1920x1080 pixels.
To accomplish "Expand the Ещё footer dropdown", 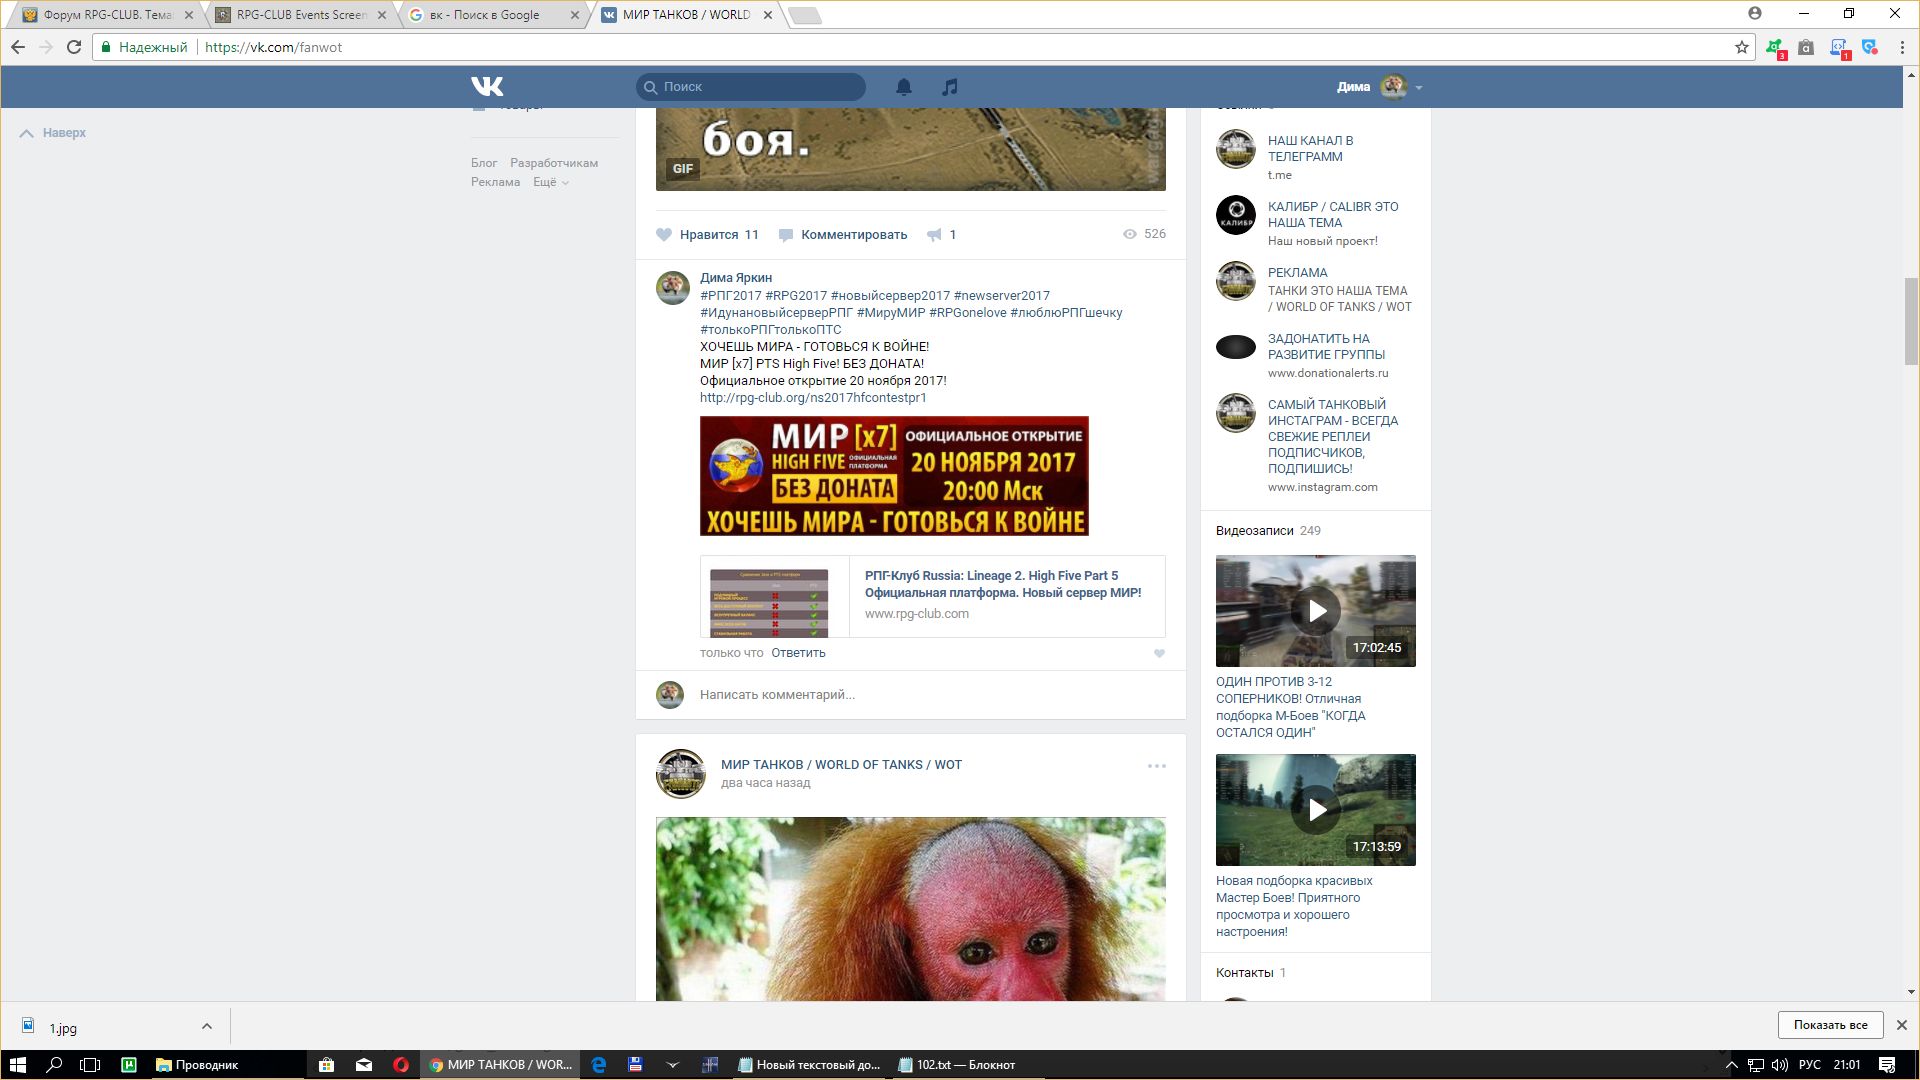I will pos(550,182).
